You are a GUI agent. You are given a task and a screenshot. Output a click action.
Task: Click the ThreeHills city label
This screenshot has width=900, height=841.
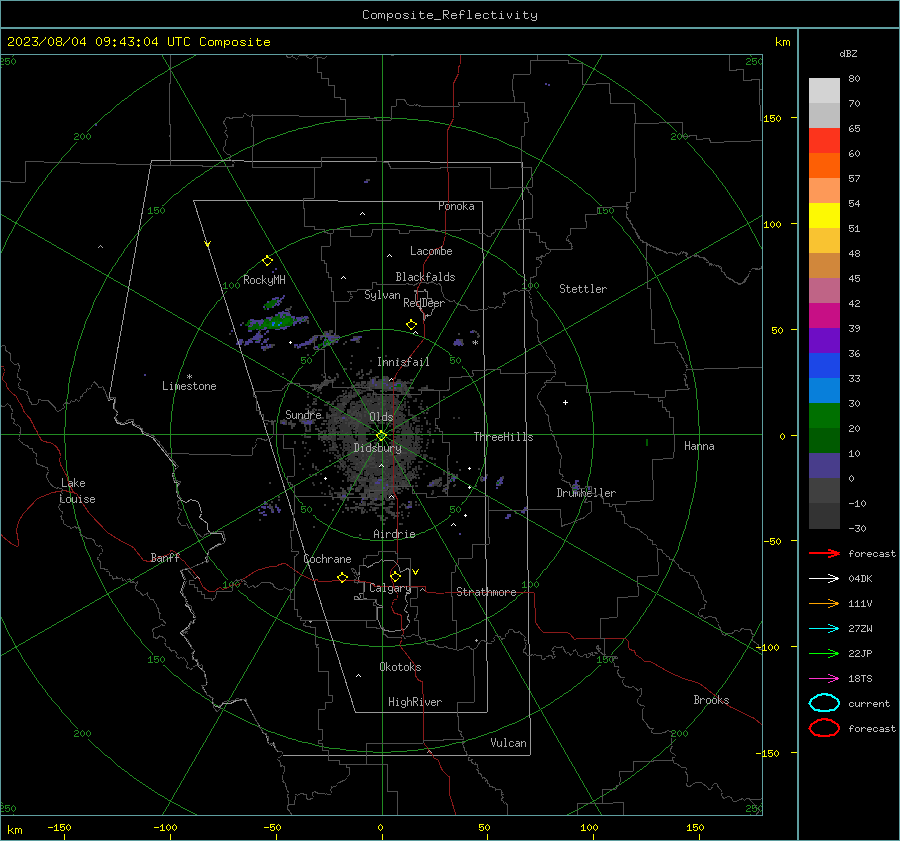(x=503, y=437)
